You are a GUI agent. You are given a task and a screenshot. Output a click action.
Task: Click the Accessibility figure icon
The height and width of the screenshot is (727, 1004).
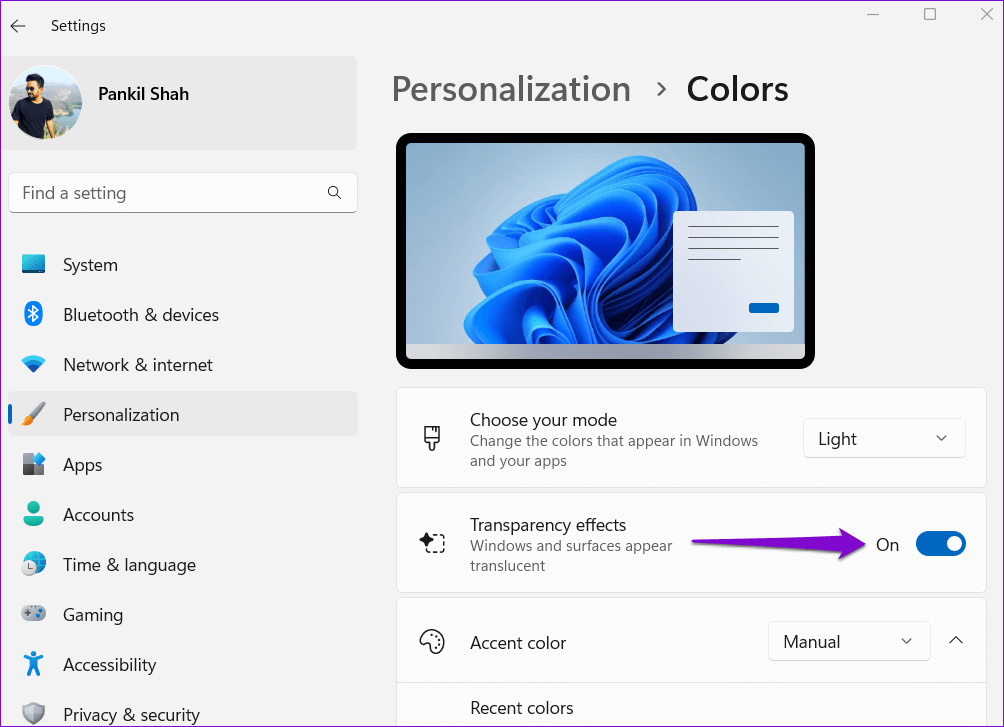tap(34, 665)
